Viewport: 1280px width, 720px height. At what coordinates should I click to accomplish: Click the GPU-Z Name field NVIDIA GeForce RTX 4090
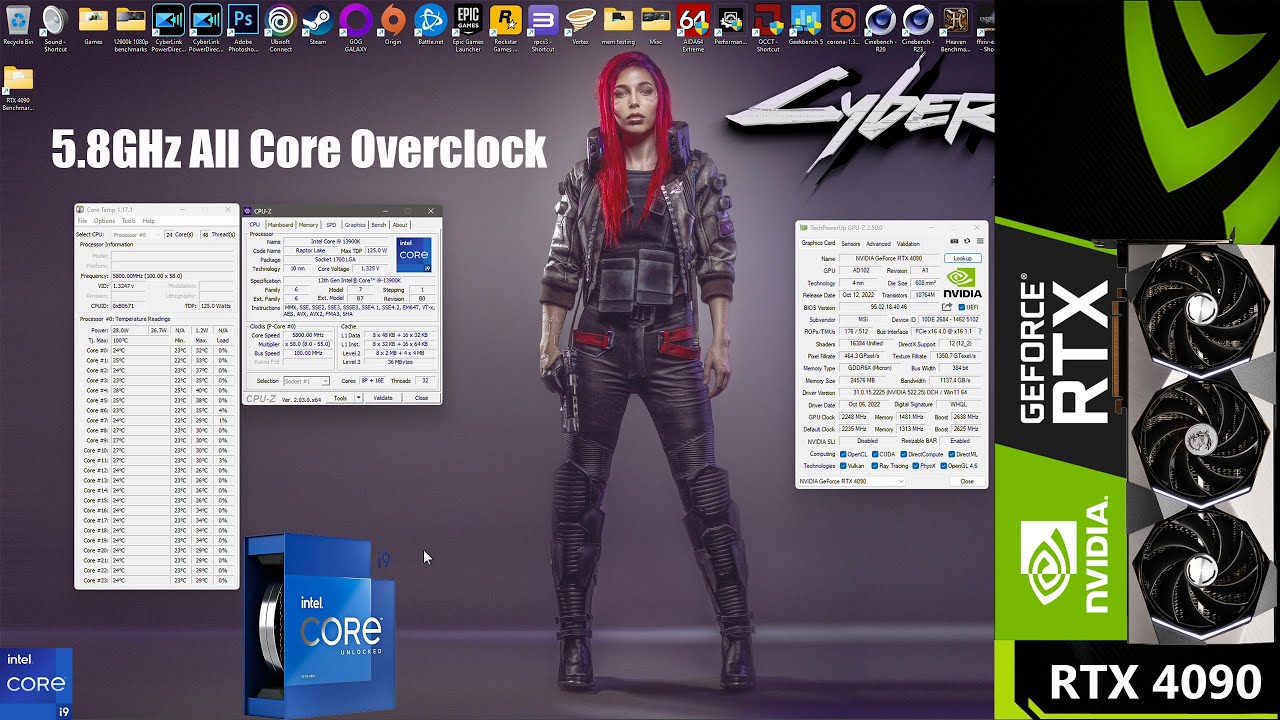[x=889, y=258]
